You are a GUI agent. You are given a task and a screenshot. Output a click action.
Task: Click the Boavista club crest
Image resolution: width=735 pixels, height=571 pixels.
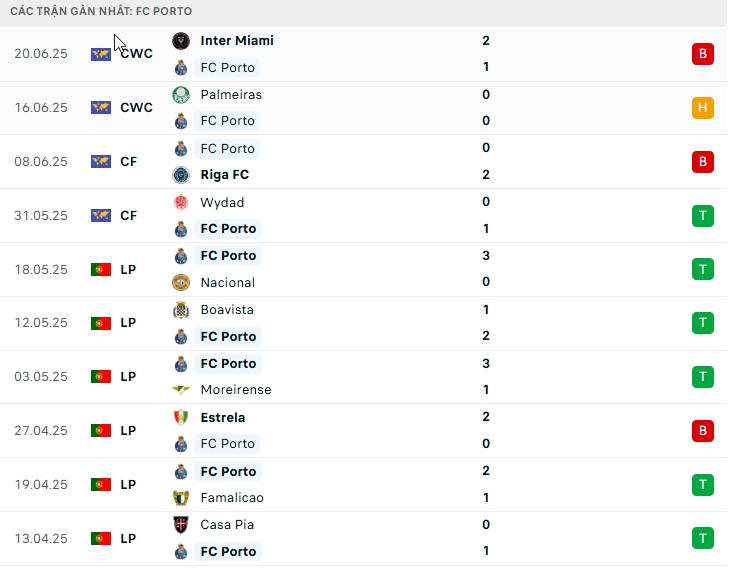pos(181,310)
